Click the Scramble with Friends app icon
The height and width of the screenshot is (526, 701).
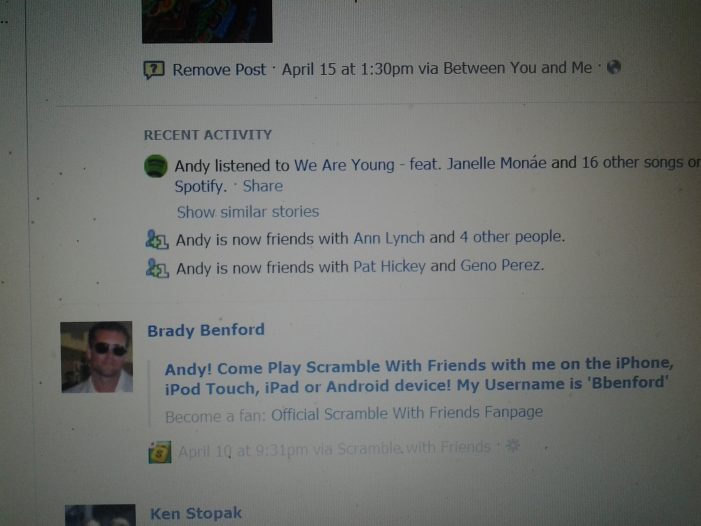tap(160, 452)
